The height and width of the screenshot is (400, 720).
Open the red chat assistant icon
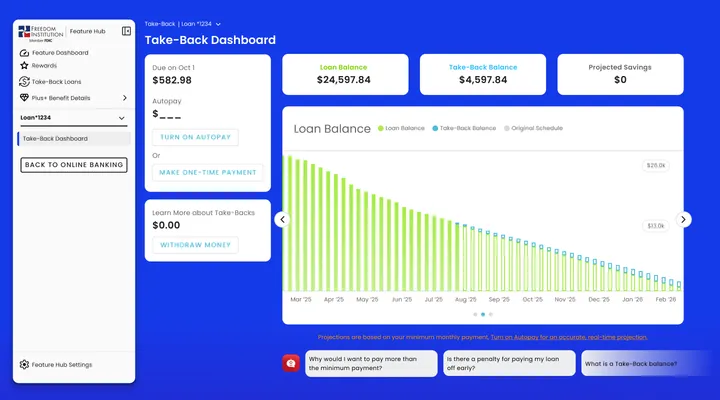tap(291, 363)
